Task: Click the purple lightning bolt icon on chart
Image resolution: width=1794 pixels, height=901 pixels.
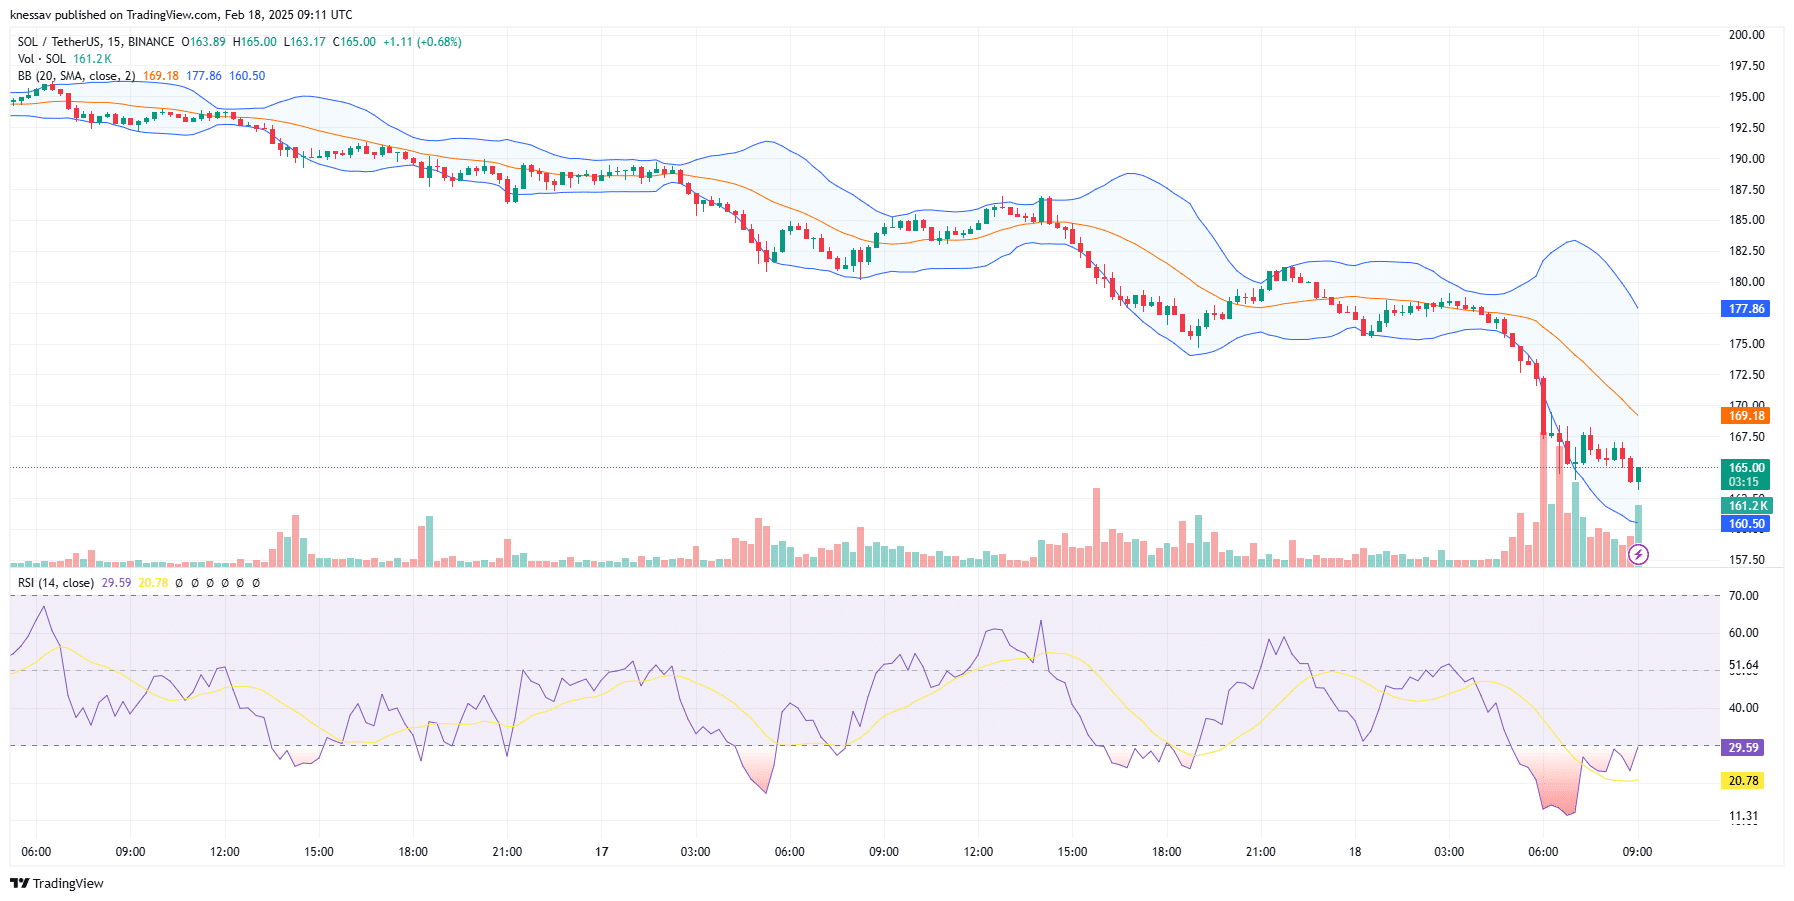Action: pos(1638,554)
